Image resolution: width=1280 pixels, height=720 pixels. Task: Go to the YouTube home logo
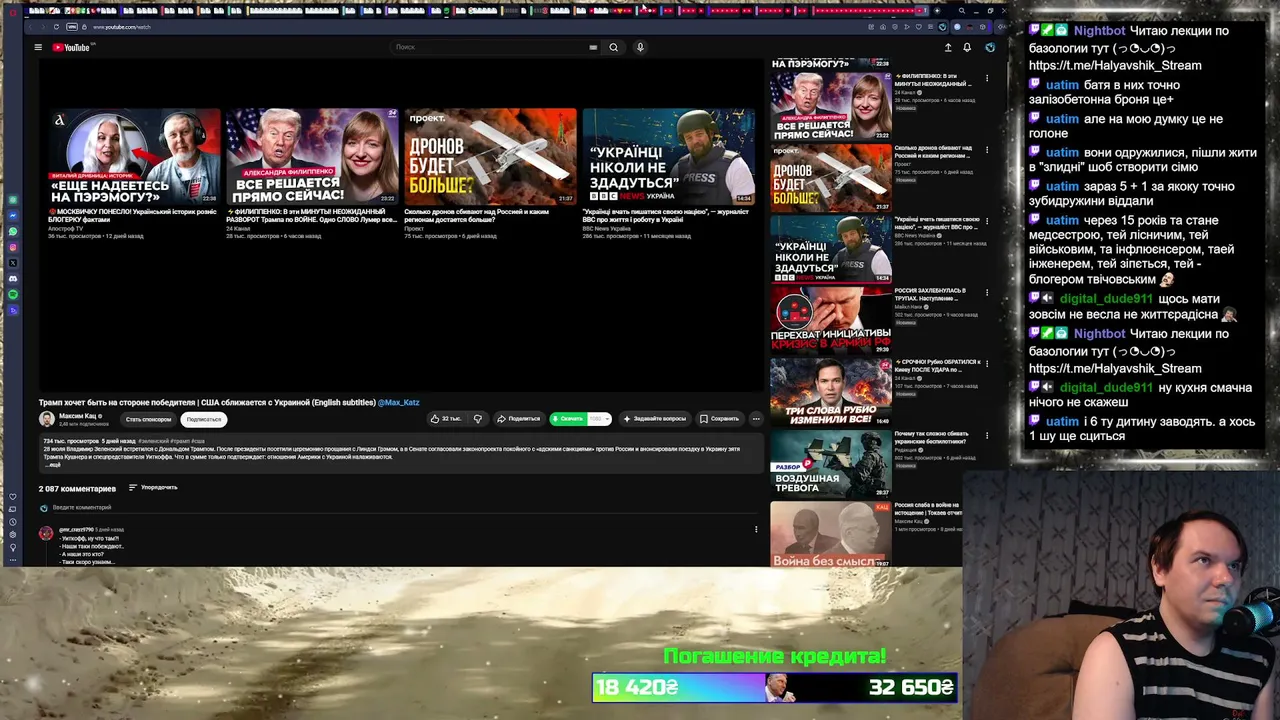coord(71,47)
